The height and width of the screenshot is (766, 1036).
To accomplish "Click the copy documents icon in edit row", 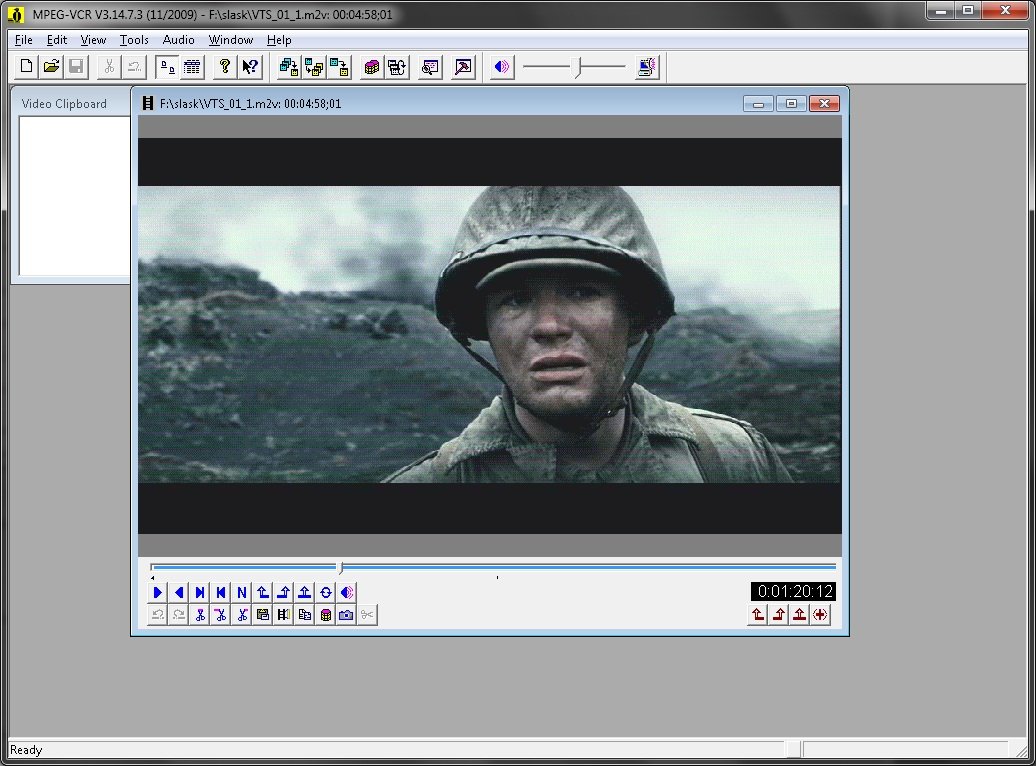I will pos(305,615).
